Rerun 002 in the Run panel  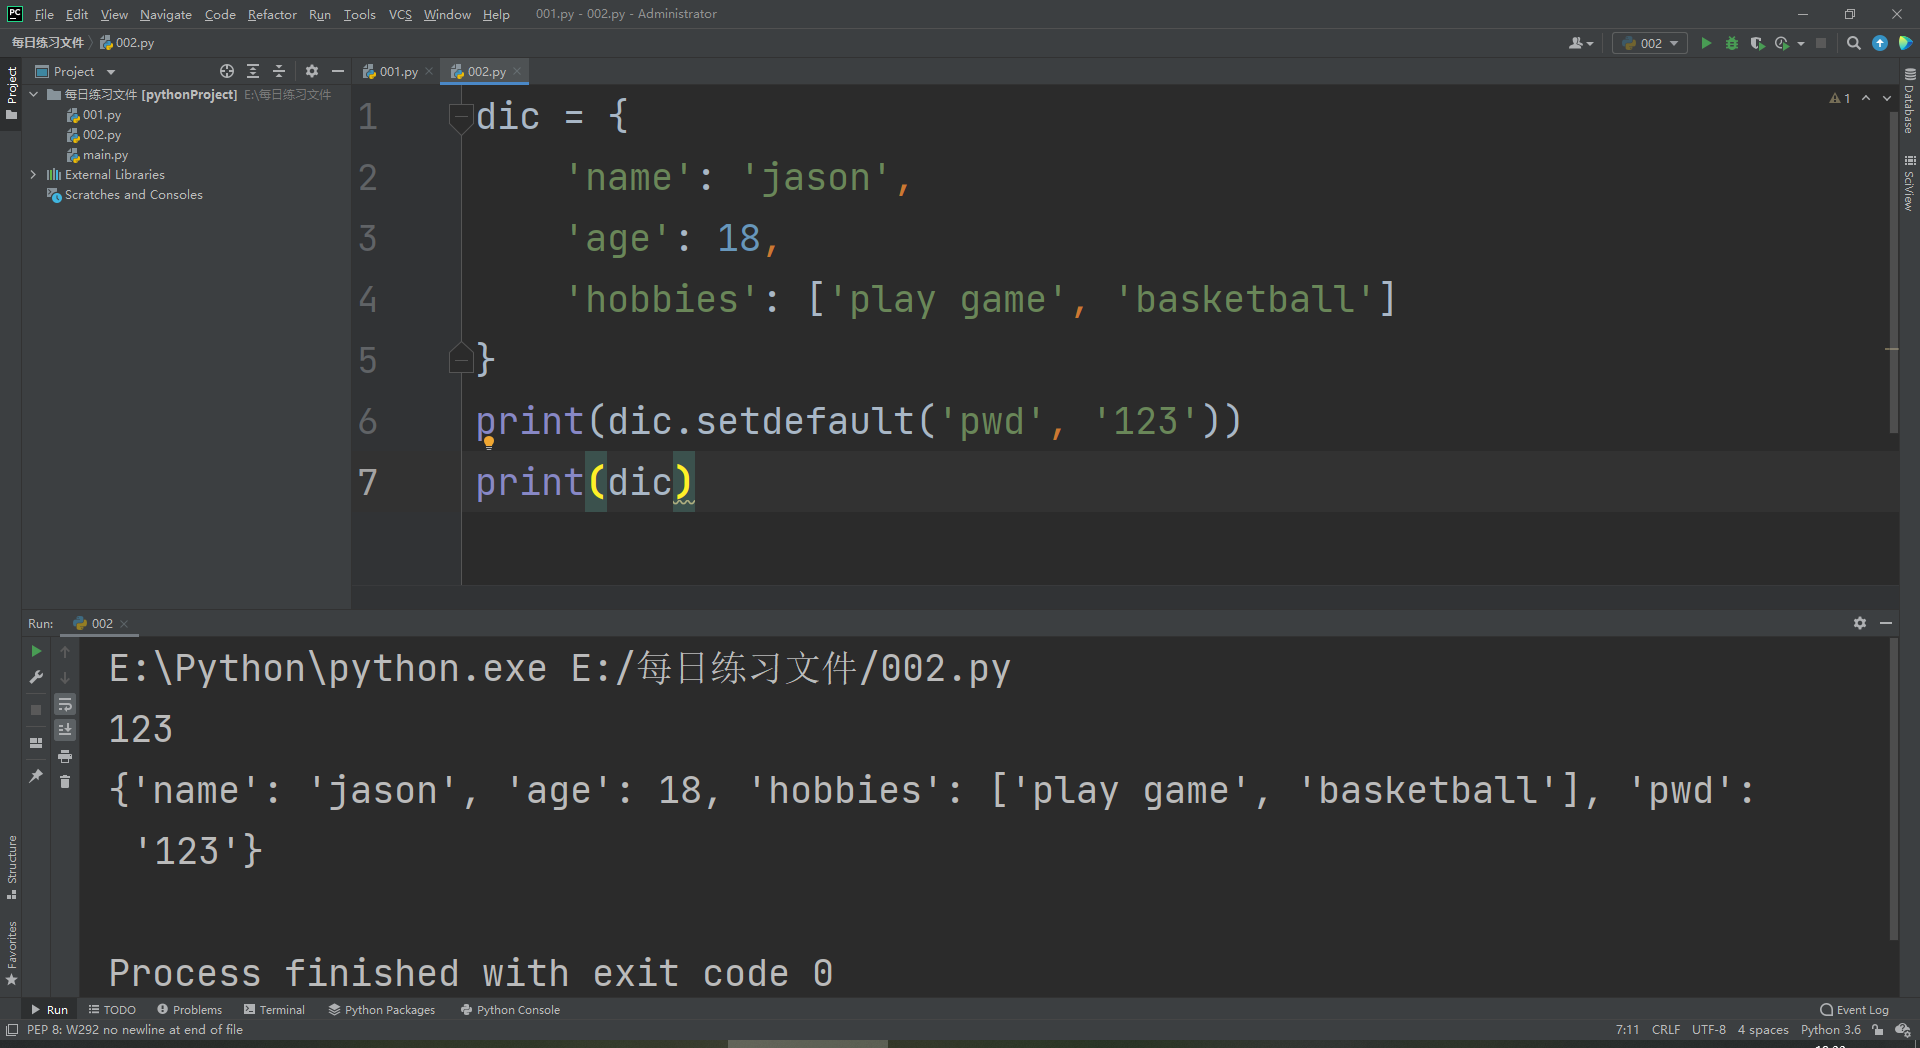pyautogui.click(x=36, y=651)
